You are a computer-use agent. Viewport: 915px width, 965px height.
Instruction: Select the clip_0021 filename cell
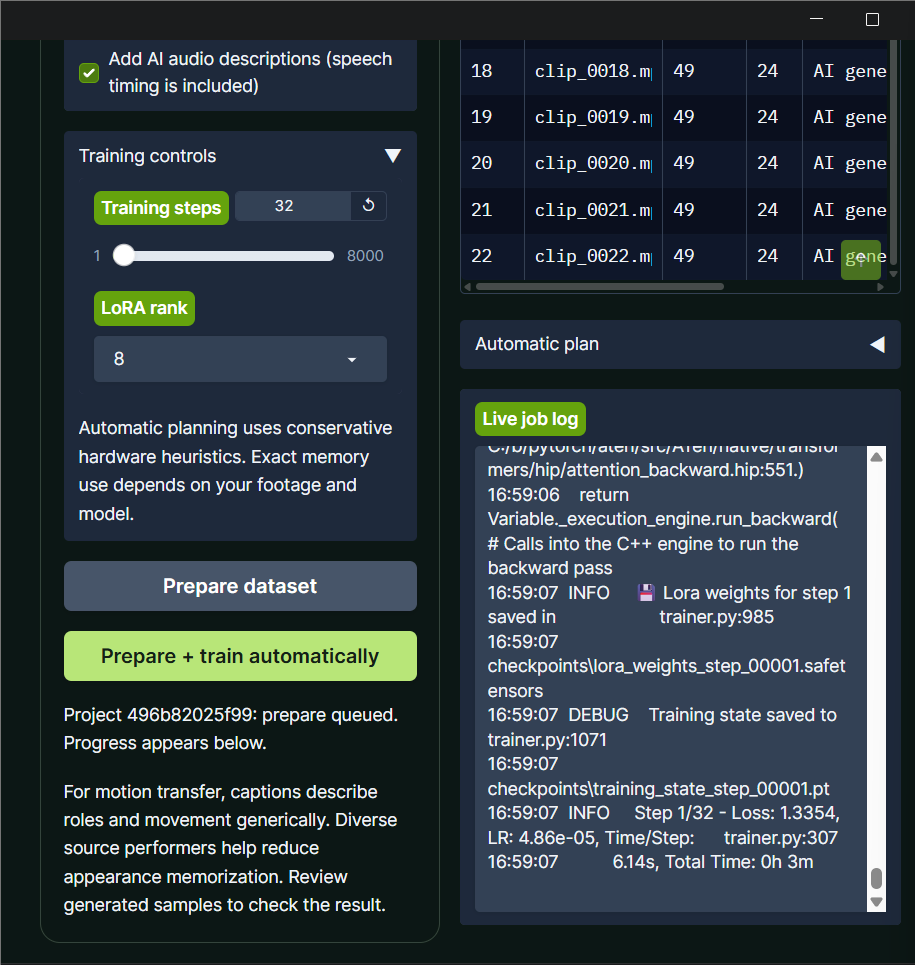coord(593,210)
